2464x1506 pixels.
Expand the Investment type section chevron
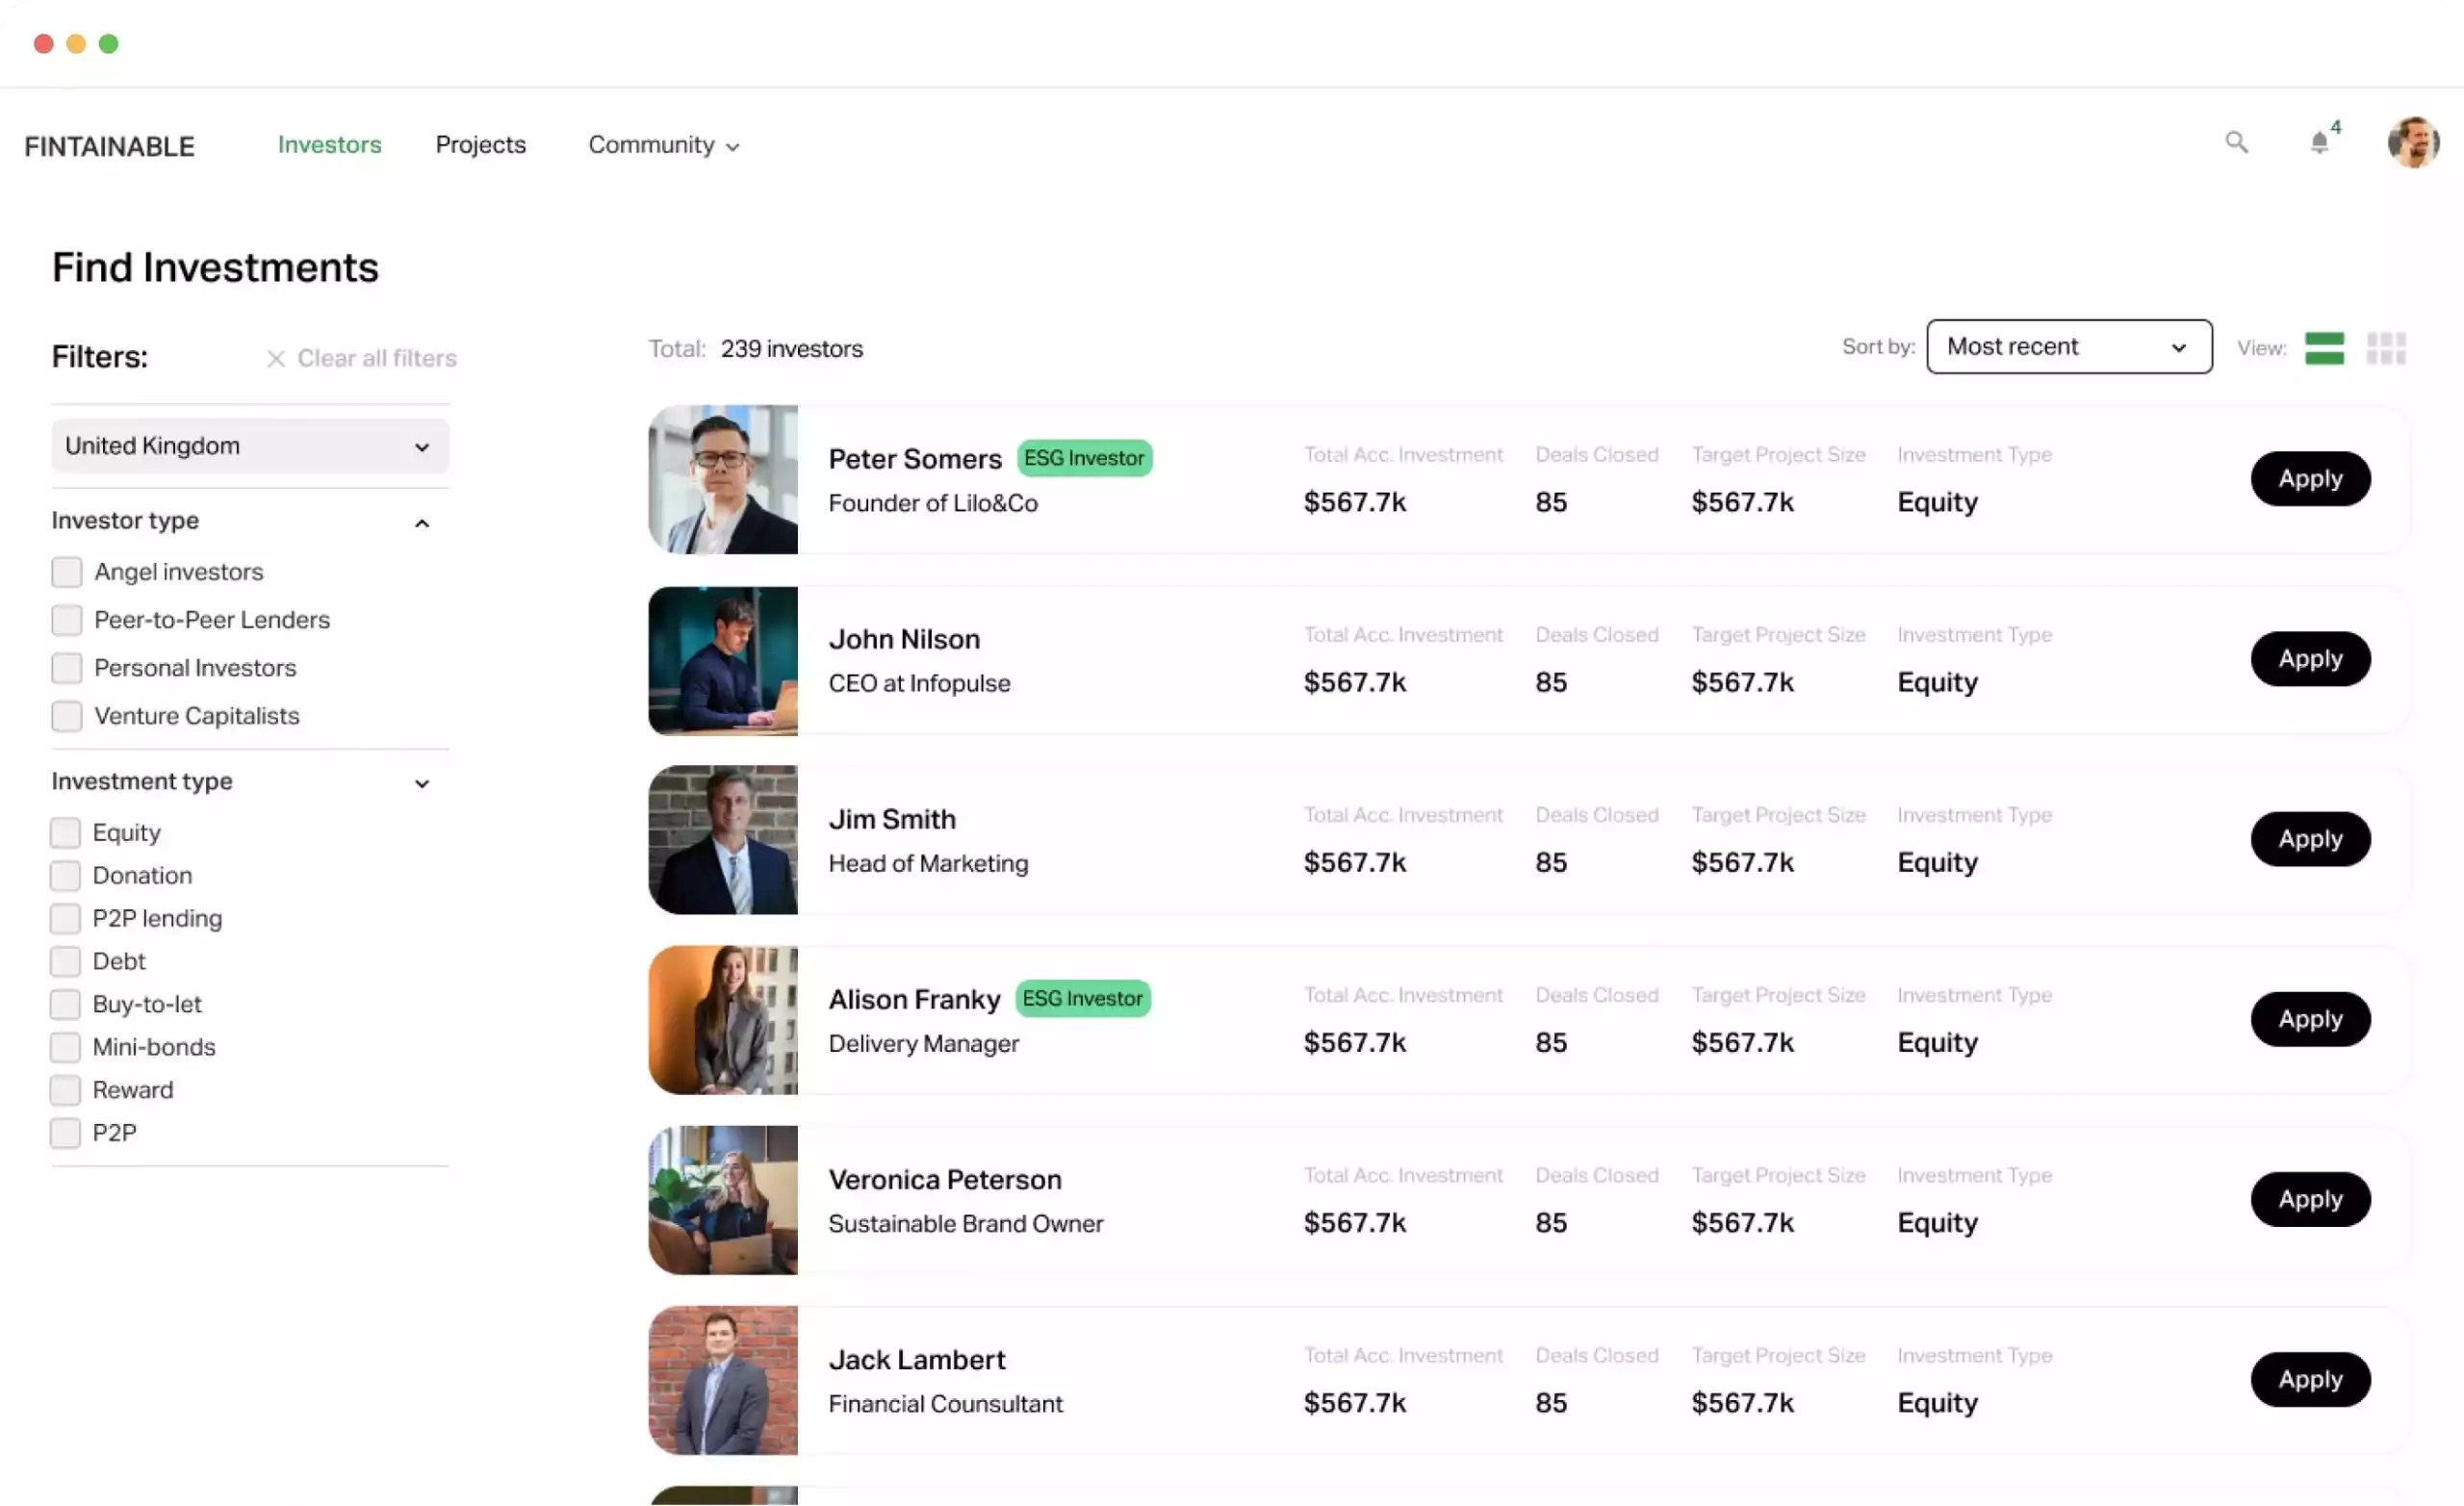[x=422, y=784]
